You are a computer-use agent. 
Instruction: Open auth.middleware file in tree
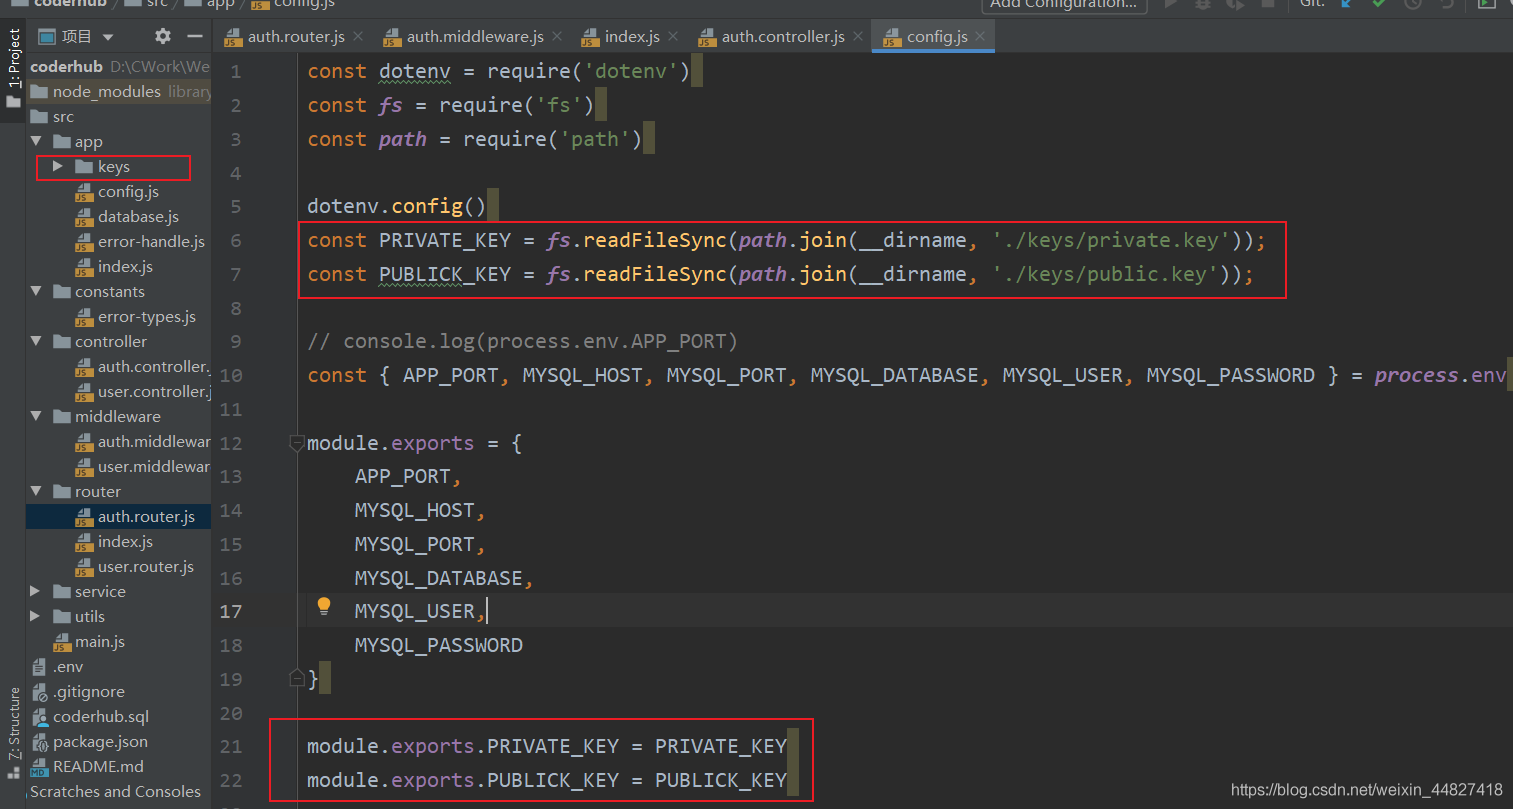(153, 441)
